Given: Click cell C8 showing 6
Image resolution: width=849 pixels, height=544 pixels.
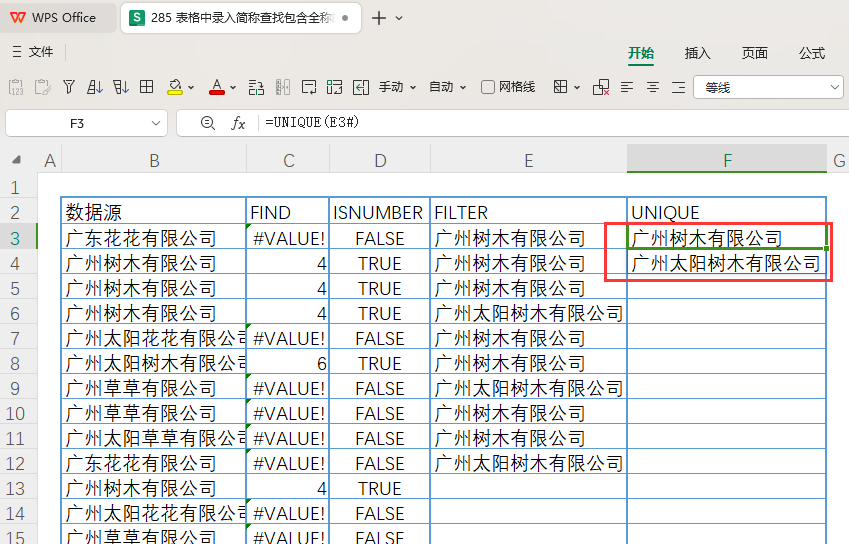Looking at the screenshot, I should click(288, 363).
